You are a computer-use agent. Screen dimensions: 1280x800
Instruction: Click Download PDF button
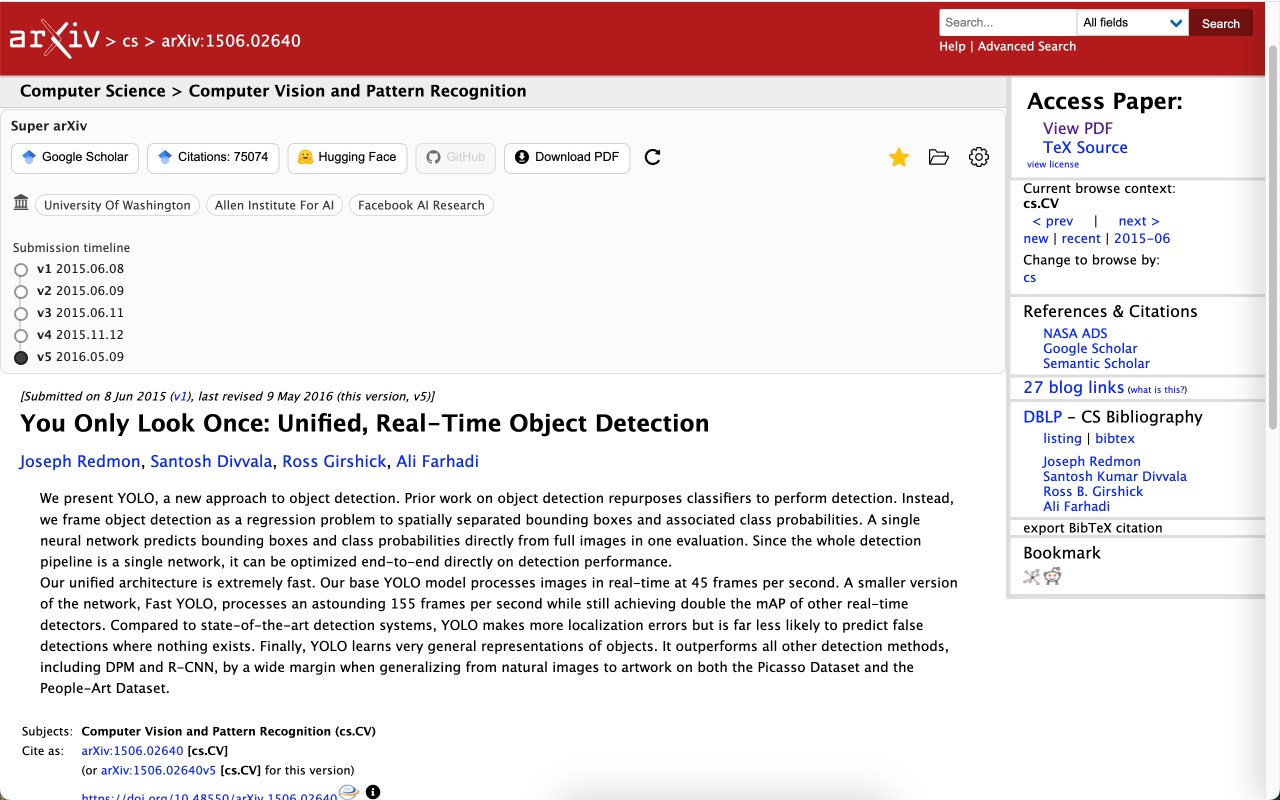tap(567, 157)
